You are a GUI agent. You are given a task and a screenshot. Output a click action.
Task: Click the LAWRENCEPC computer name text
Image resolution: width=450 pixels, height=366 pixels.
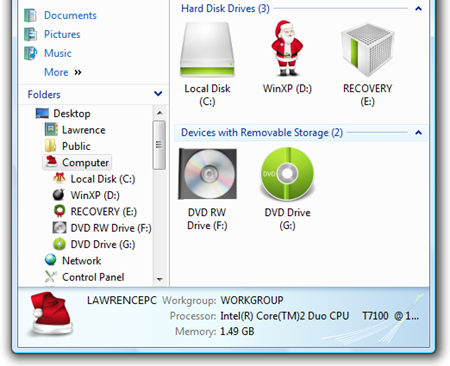click(x=122, y=300)
